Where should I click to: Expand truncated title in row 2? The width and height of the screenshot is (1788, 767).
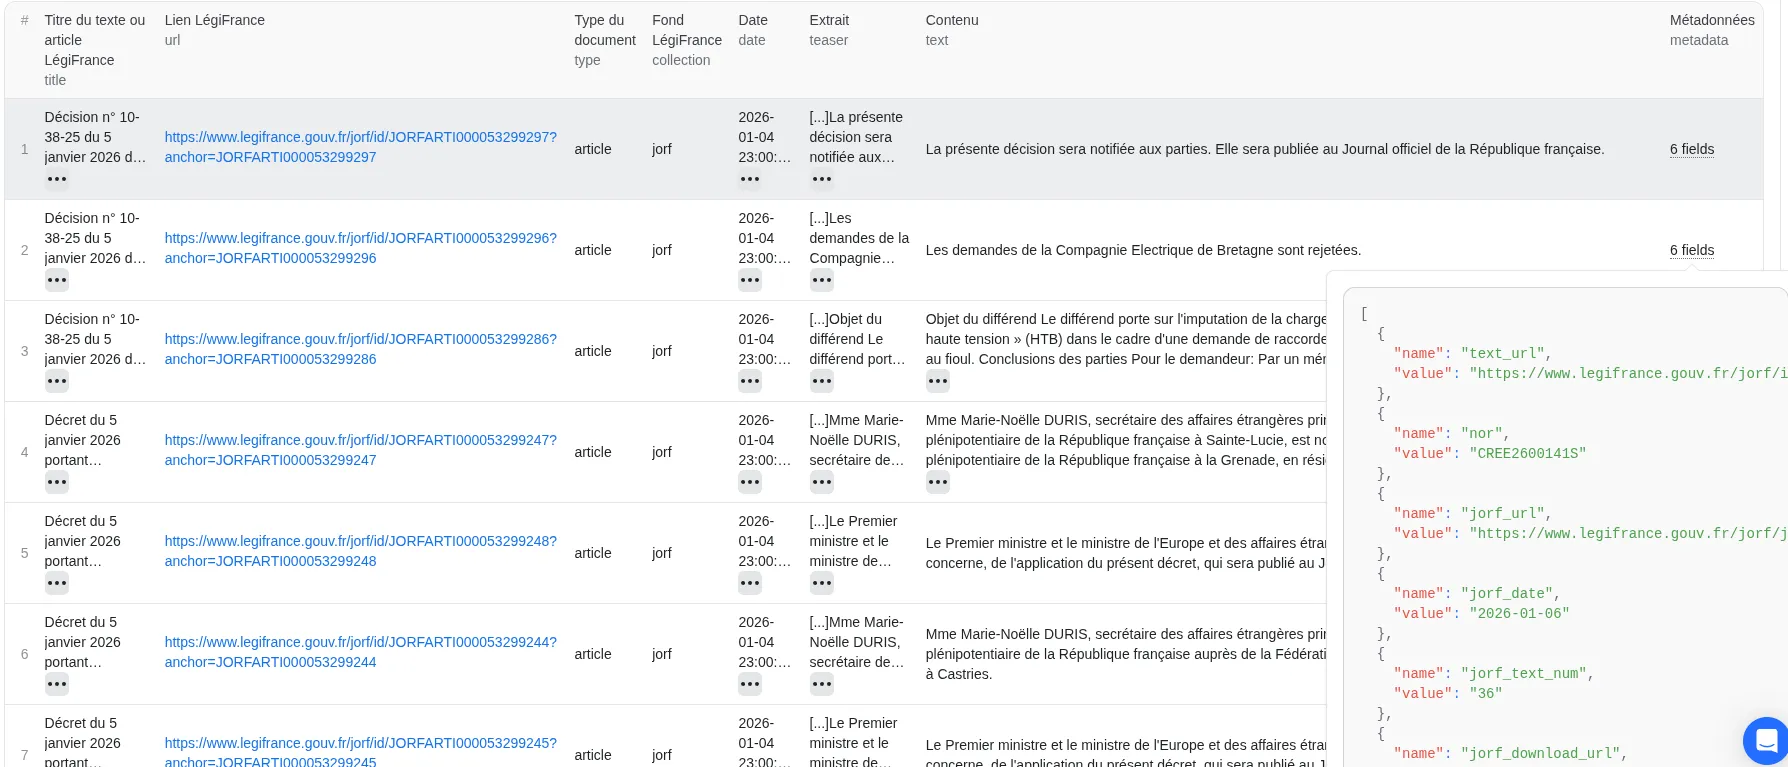[57, 281]
